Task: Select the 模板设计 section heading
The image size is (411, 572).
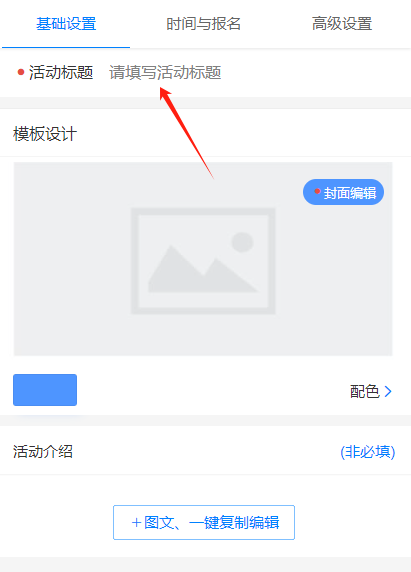Action: (45, 134)
